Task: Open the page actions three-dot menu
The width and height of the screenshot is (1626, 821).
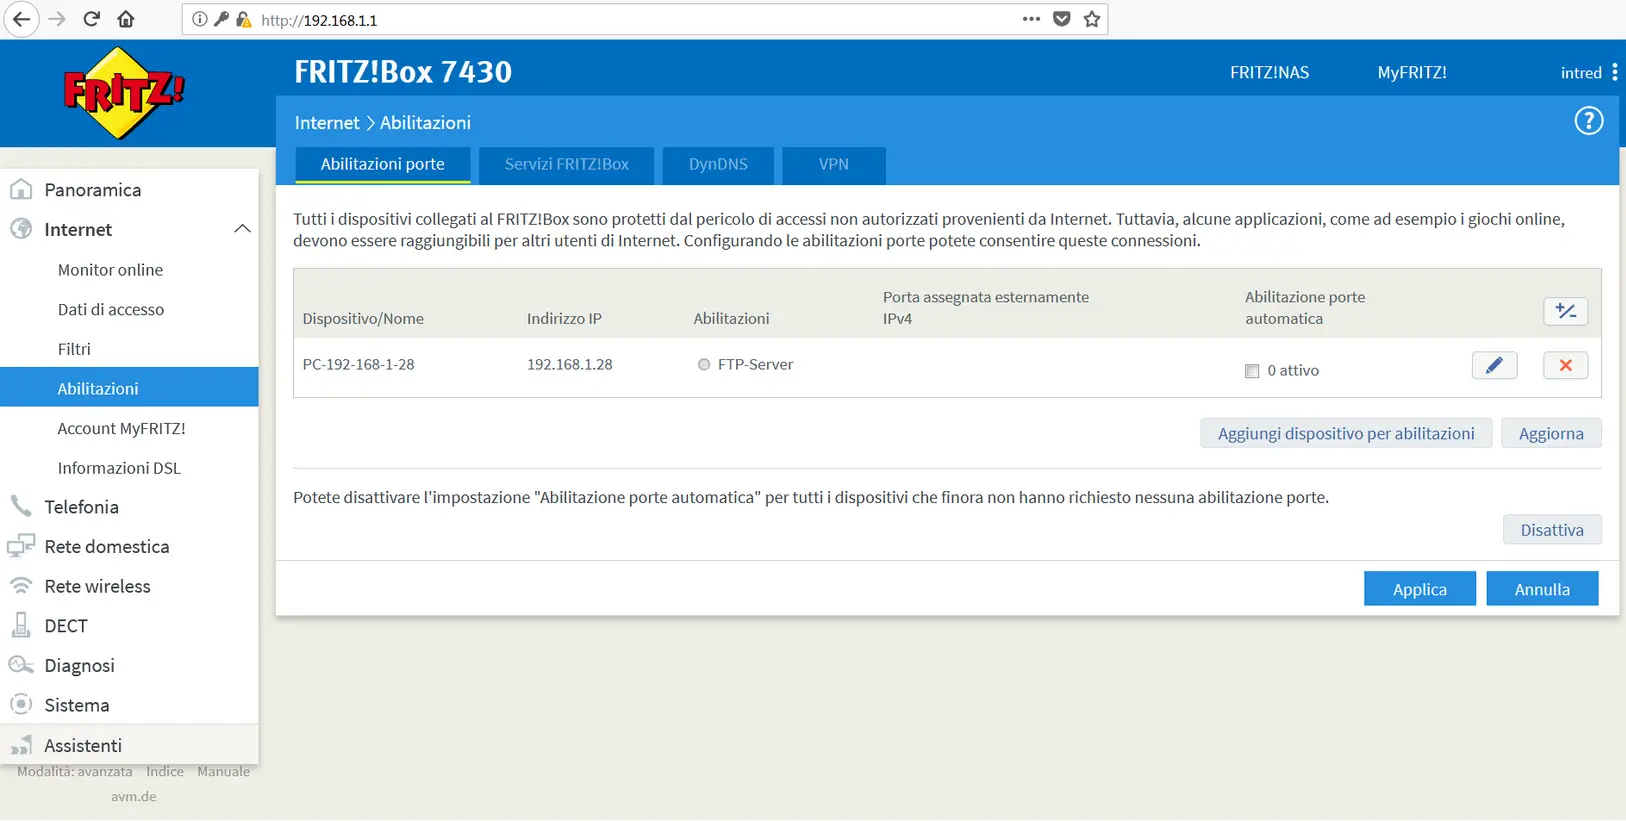Action: tap(1031, 19)
